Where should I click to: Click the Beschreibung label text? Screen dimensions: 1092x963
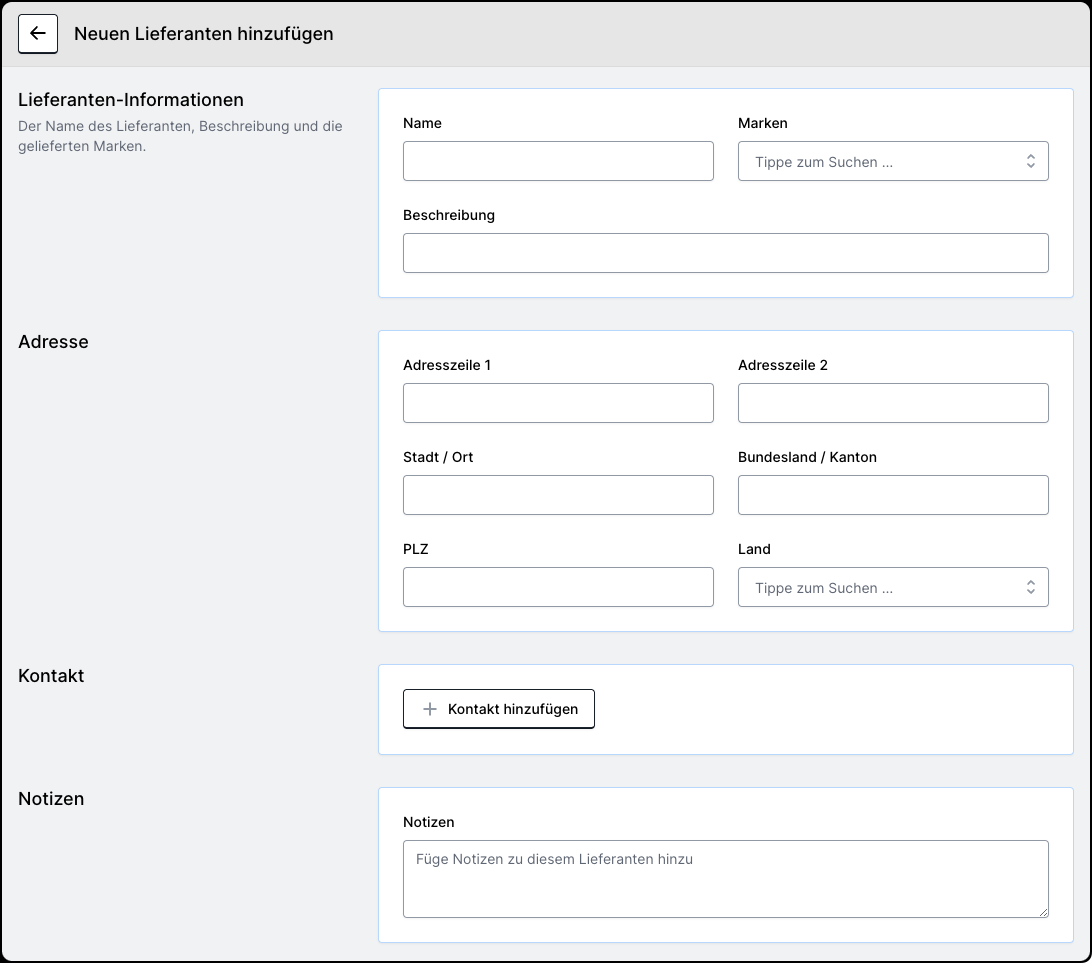click(x=449, y=215)
